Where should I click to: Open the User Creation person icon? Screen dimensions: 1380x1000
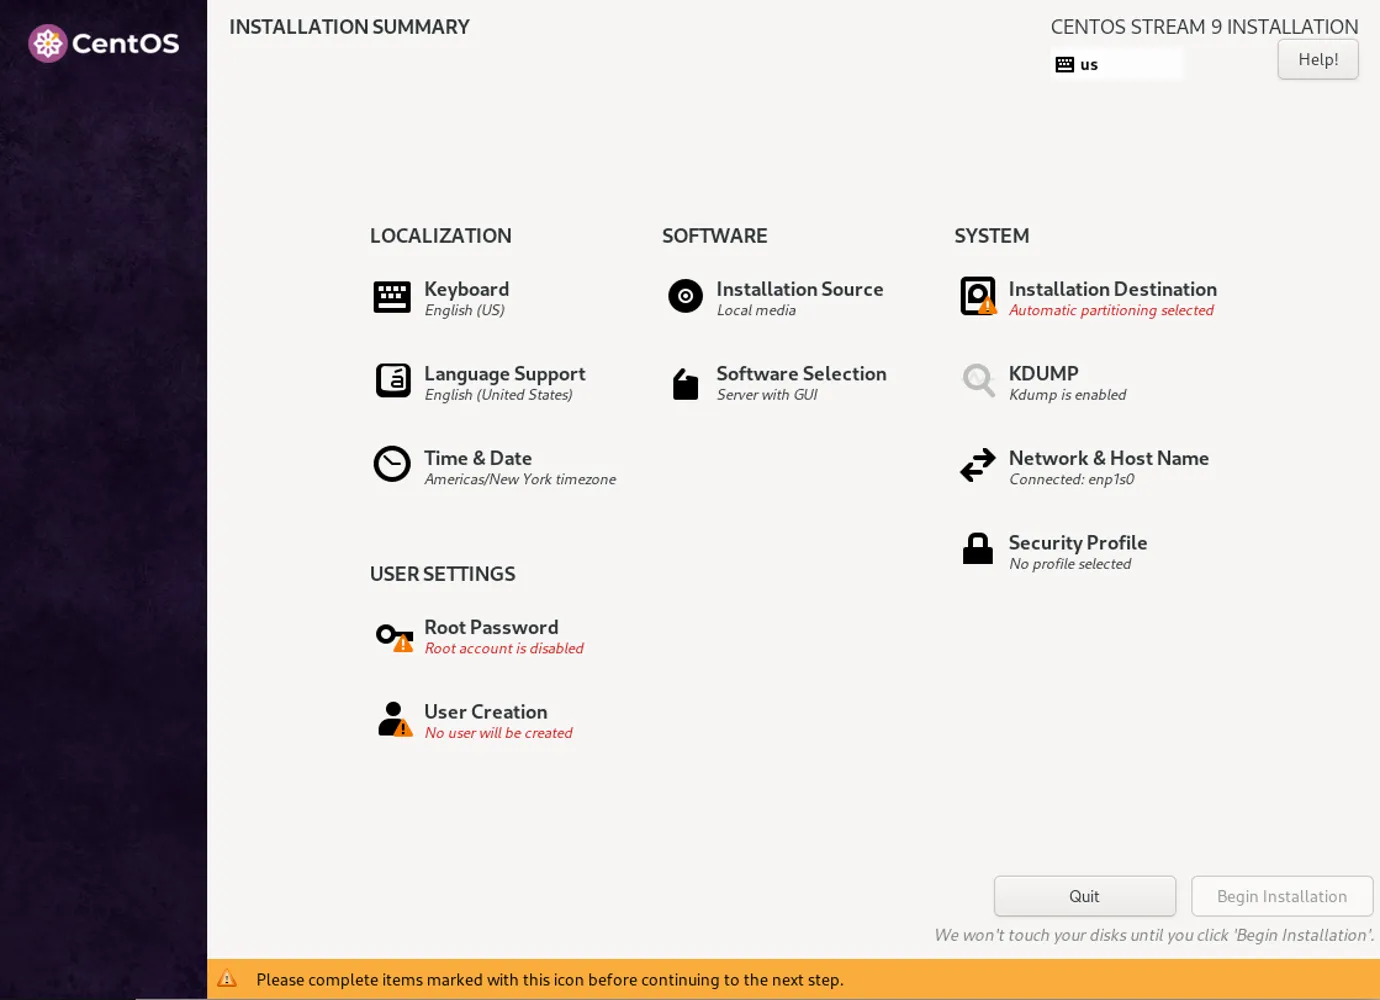[x=394, y=719]
